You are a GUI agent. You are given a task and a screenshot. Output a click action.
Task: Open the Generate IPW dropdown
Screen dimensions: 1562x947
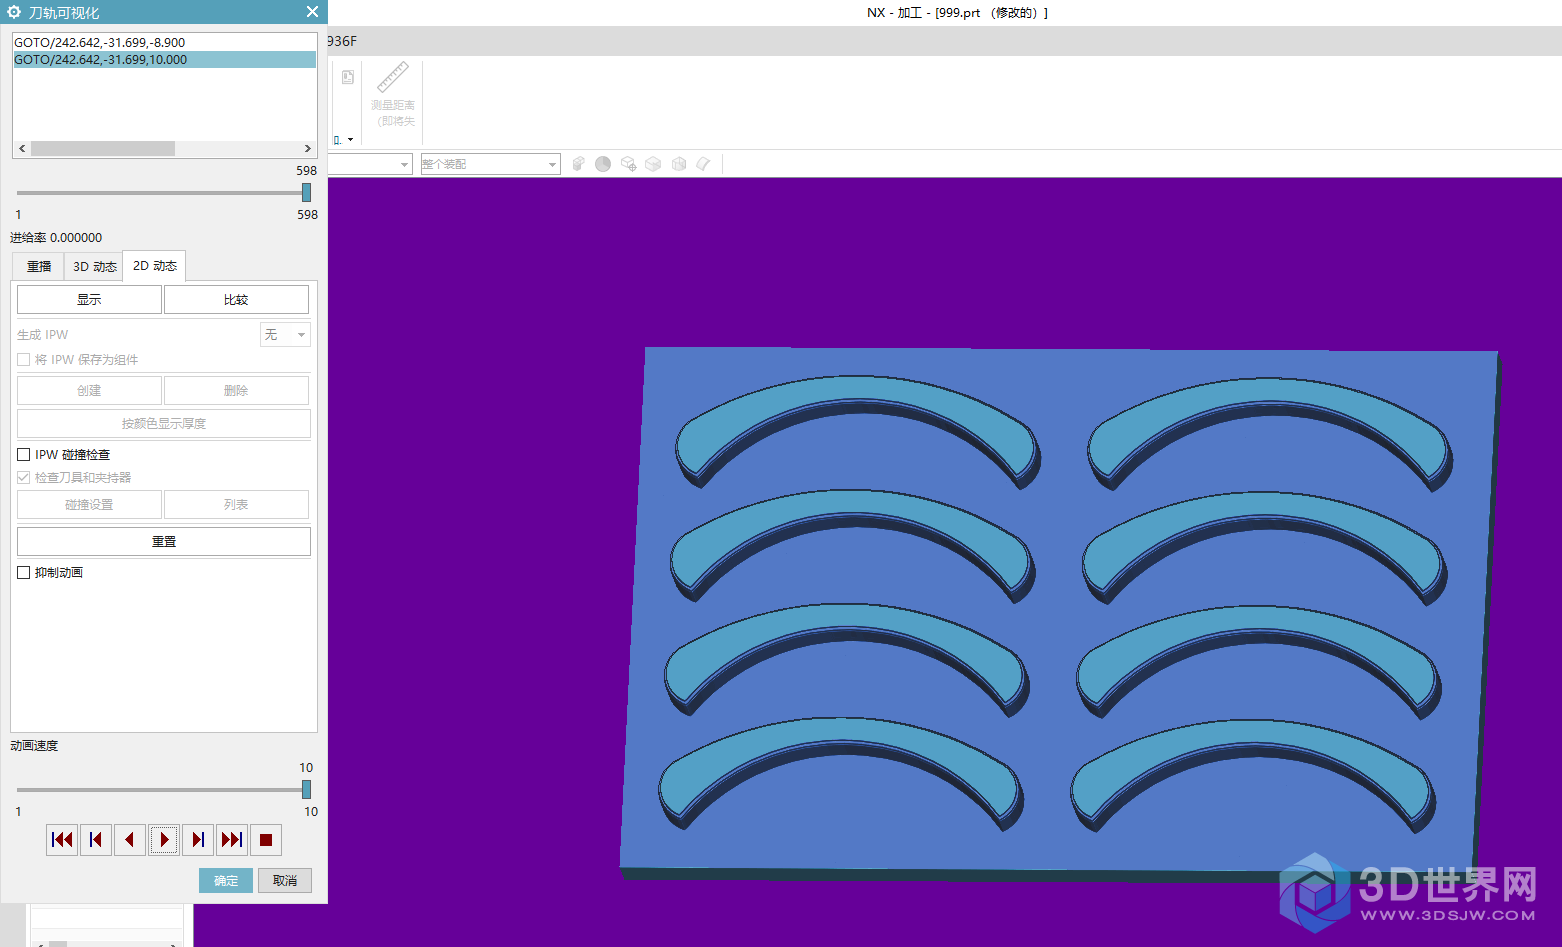point(285,335)
